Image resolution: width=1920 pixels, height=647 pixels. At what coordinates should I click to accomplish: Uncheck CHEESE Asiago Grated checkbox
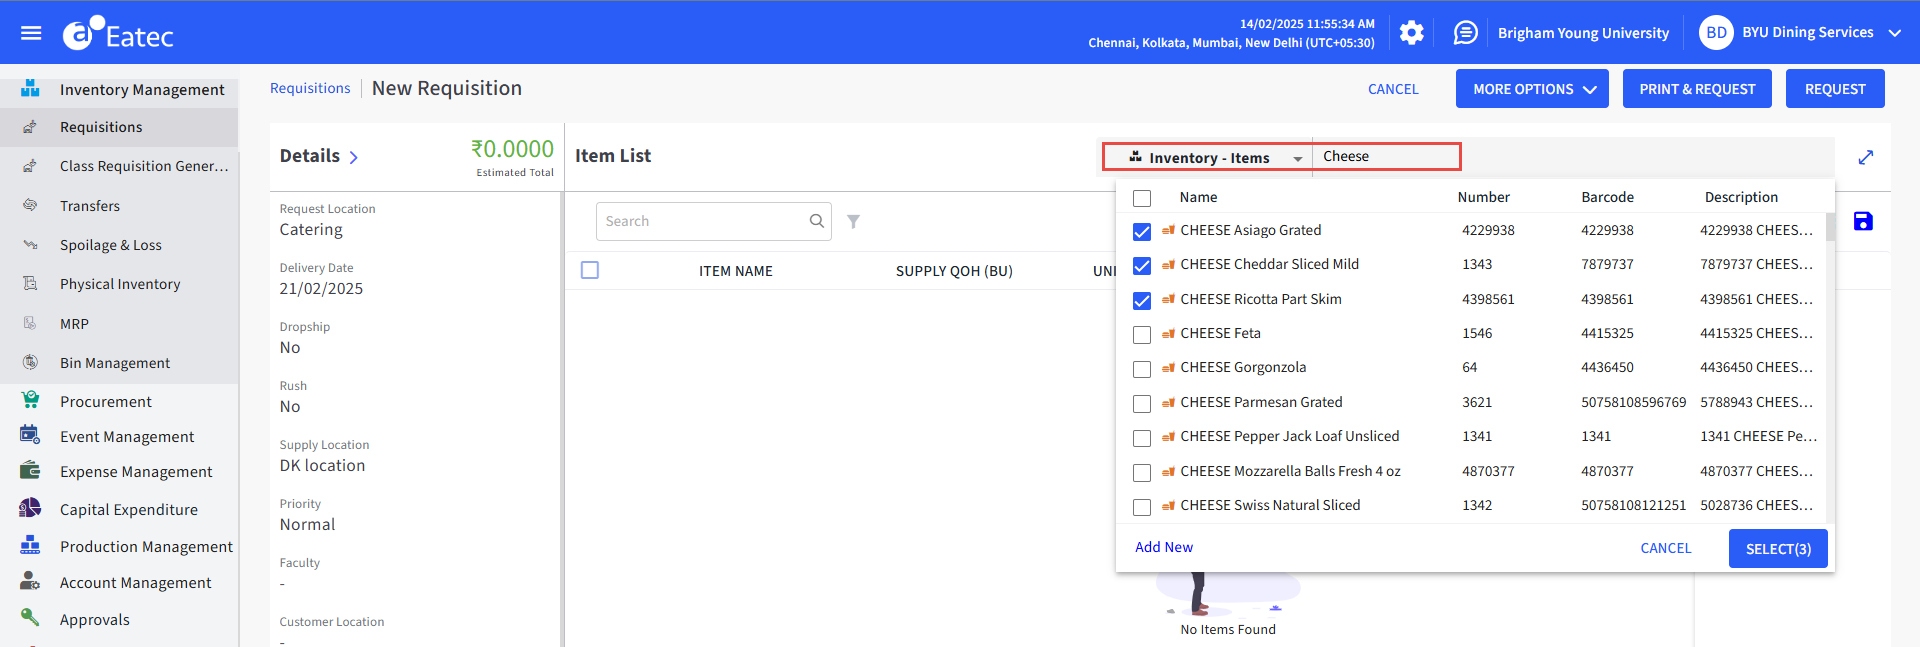[x=1142, y=231]
